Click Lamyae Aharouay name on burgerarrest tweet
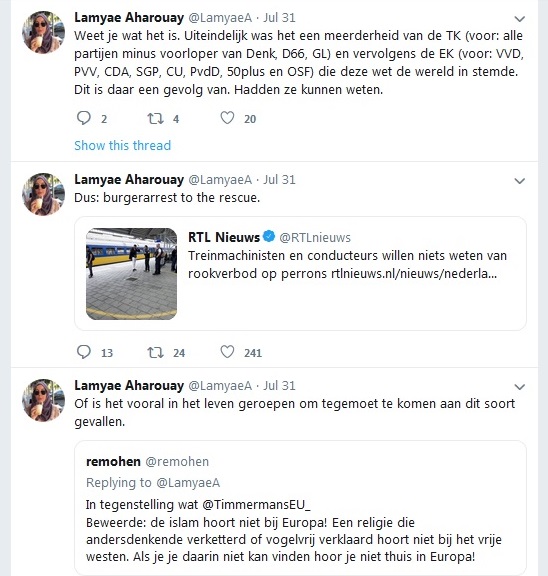 tap(129, 180)
